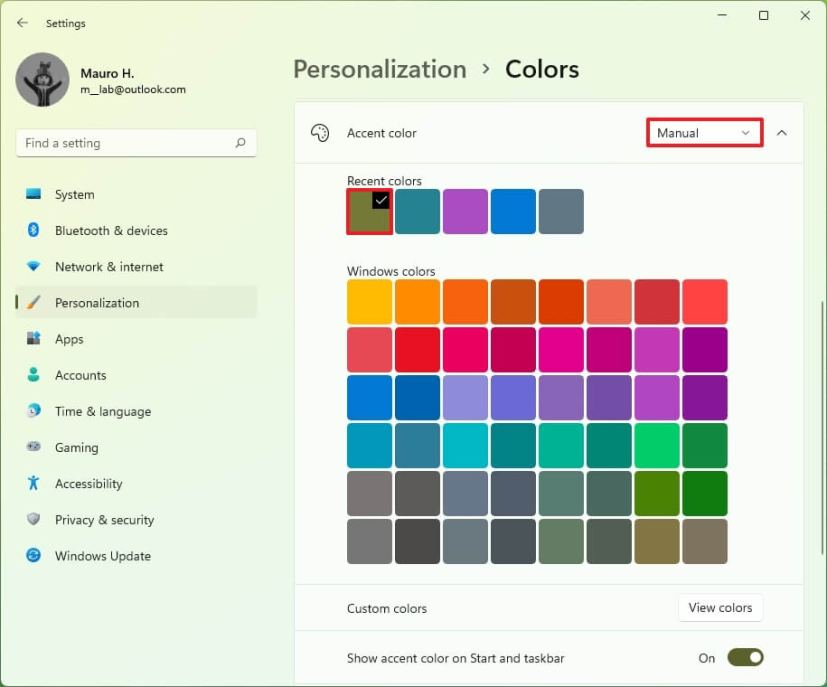Click in the Find a setting box

tap(136, 143)
